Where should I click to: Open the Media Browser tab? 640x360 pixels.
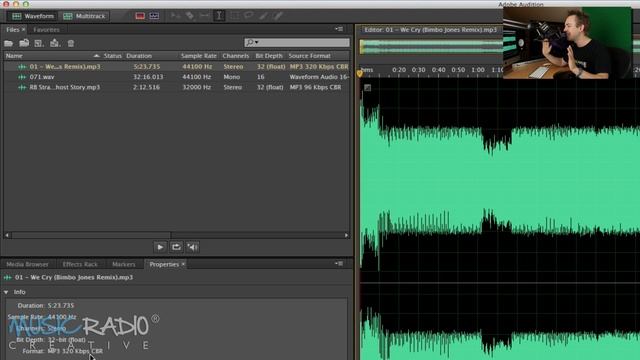click(27, 264)
